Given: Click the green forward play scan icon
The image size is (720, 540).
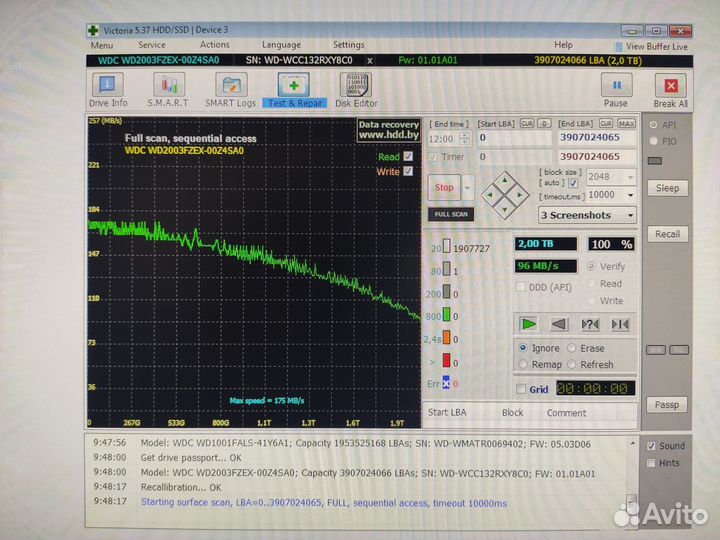Looking at the screenshot, I should [x=529, y=323].
